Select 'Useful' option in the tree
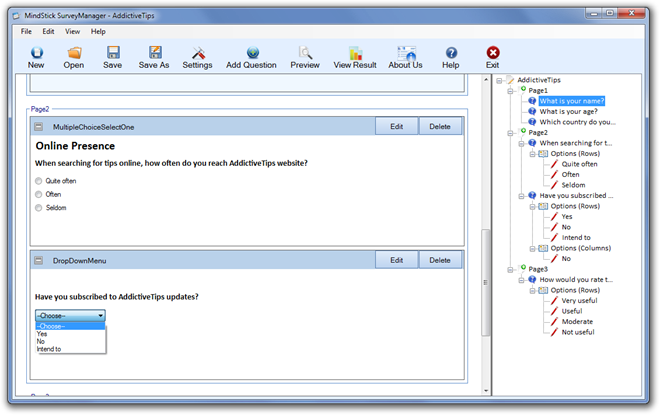The height and width of the screenshot is (415, 660). pos(572,311)
